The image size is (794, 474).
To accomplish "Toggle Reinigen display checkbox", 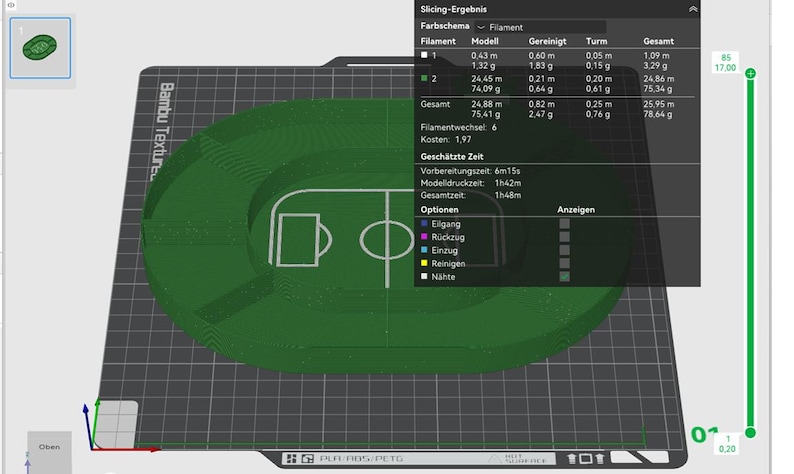I will 564,263.
